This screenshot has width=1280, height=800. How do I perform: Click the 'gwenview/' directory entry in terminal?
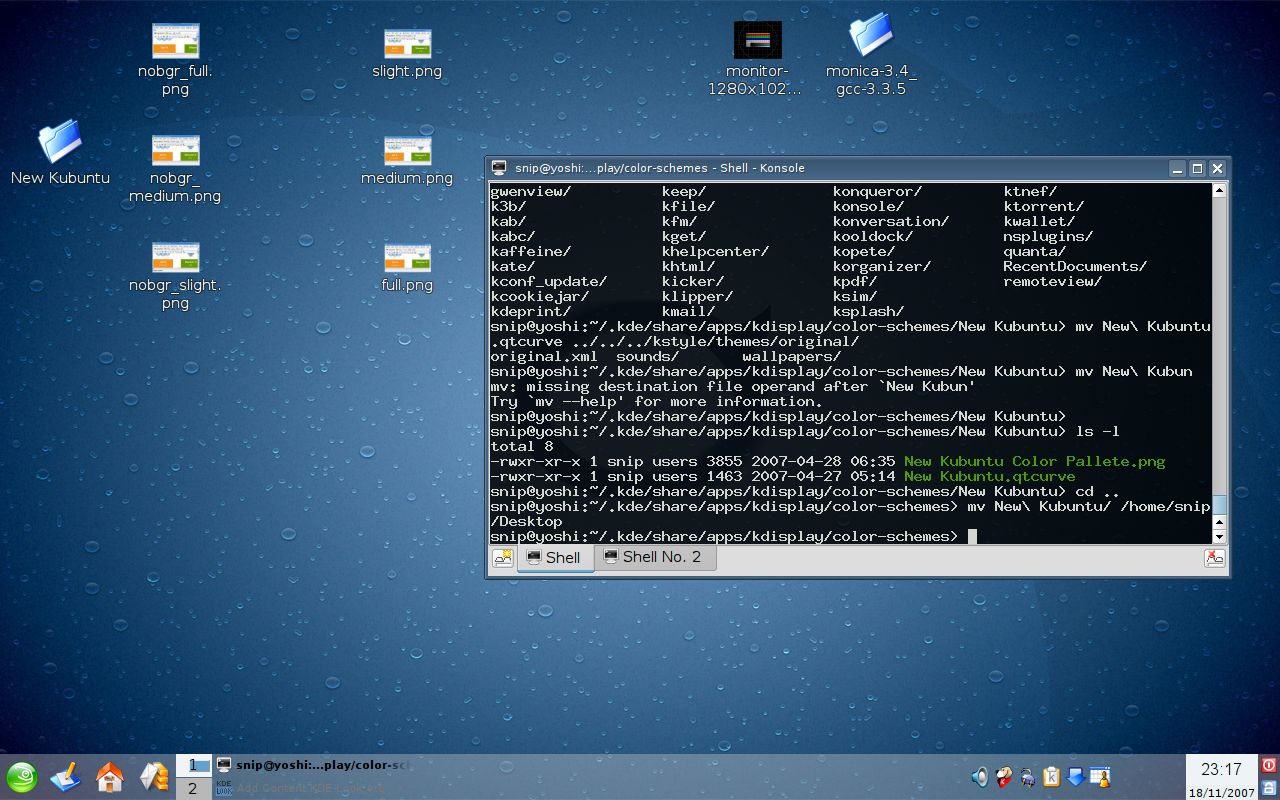(x=531, y=191)
